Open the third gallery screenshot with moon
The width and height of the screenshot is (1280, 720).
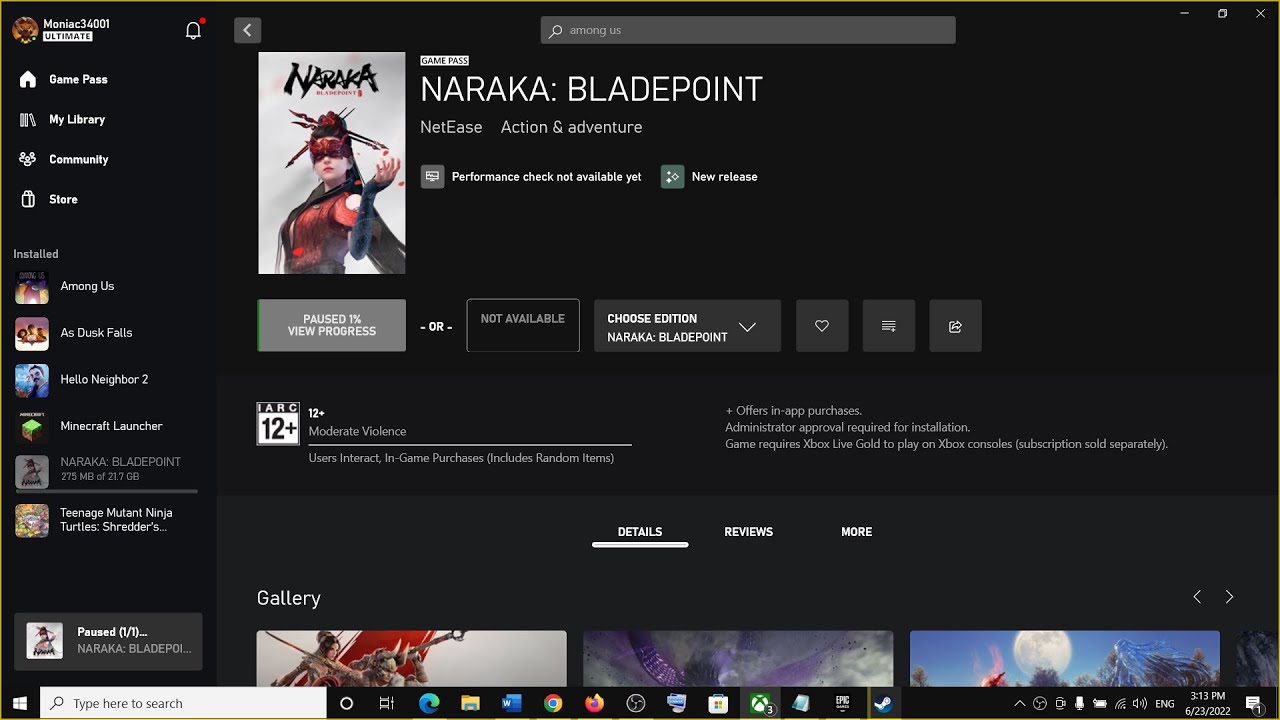(1065, 658)
